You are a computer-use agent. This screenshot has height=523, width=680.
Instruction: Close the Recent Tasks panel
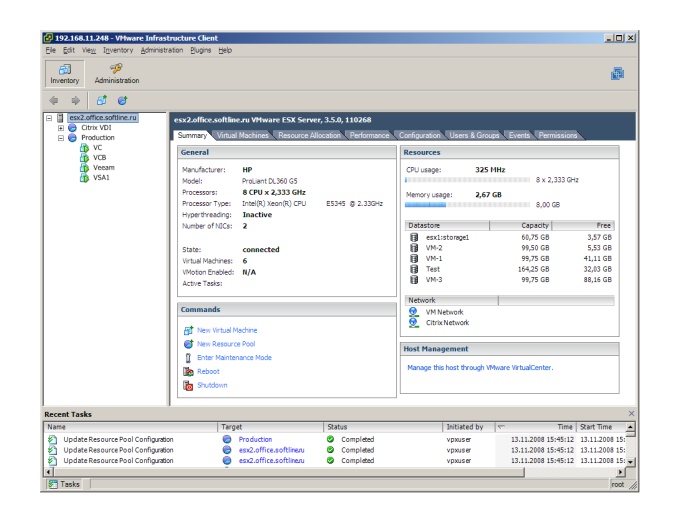pos(631,413)
